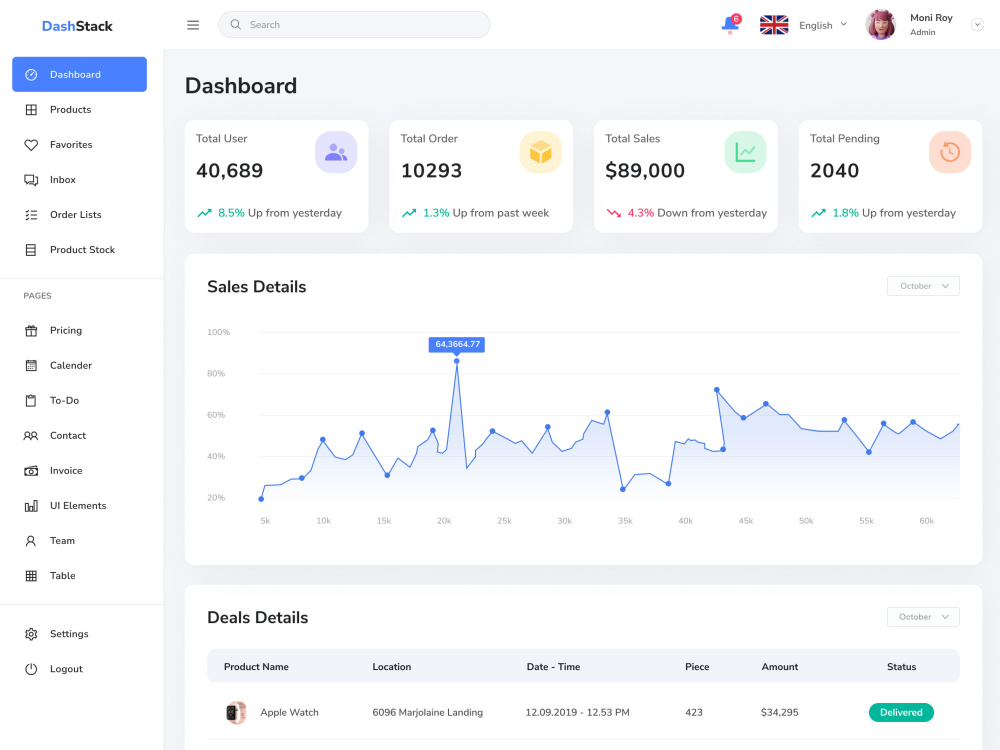Click the Product Stock icon
This screenshot has width=1000, height=750.
(31, 250)
